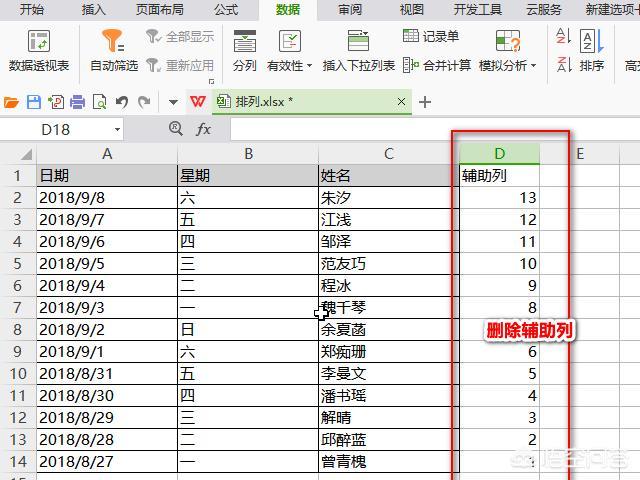
Task: Click 全部显示 show all filter button
Action: click(x=180, y=37)
